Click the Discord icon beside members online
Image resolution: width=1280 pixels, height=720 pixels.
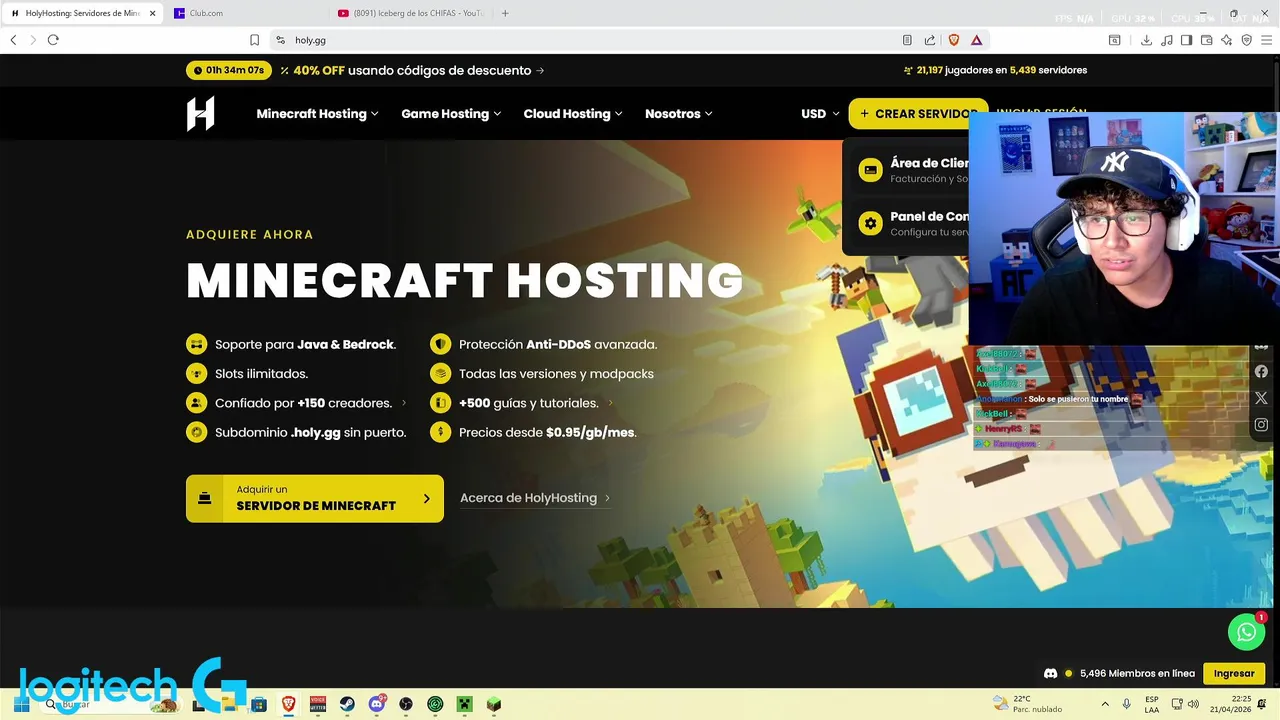click(1050, 673)
